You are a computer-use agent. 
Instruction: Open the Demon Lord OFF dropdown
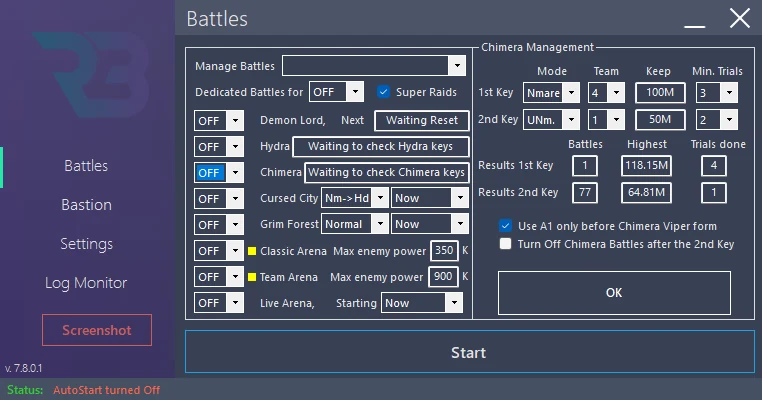[219, 121]
